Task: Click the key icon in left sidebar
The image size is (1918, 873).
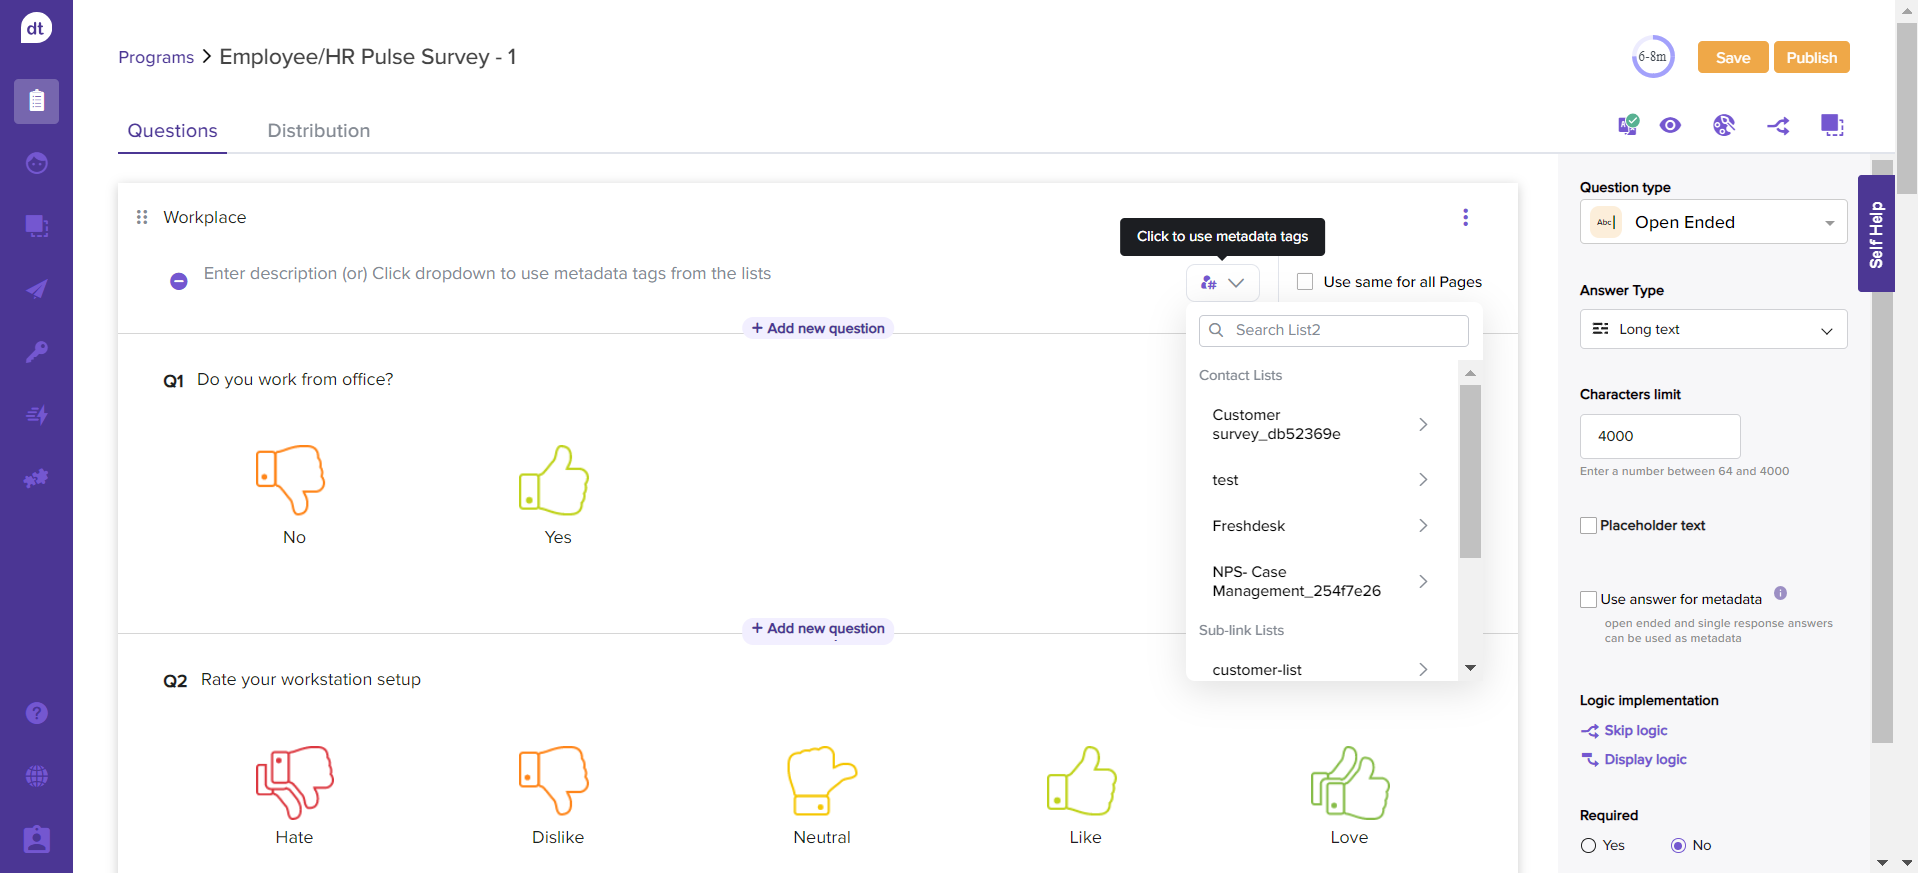Action: pos(36,352)
